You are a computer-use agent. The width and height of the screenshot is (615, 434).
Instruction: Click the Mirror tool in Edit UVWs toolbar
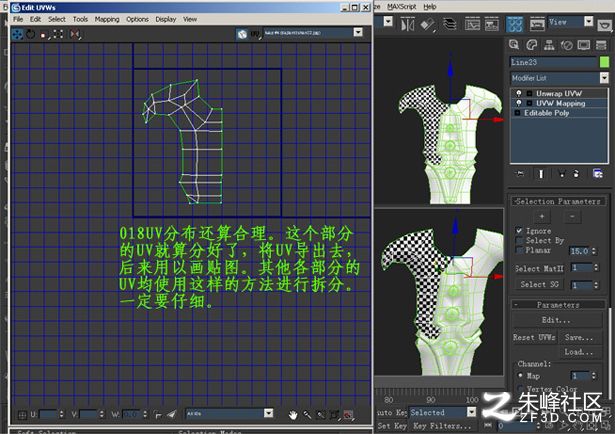pos(75,34)
